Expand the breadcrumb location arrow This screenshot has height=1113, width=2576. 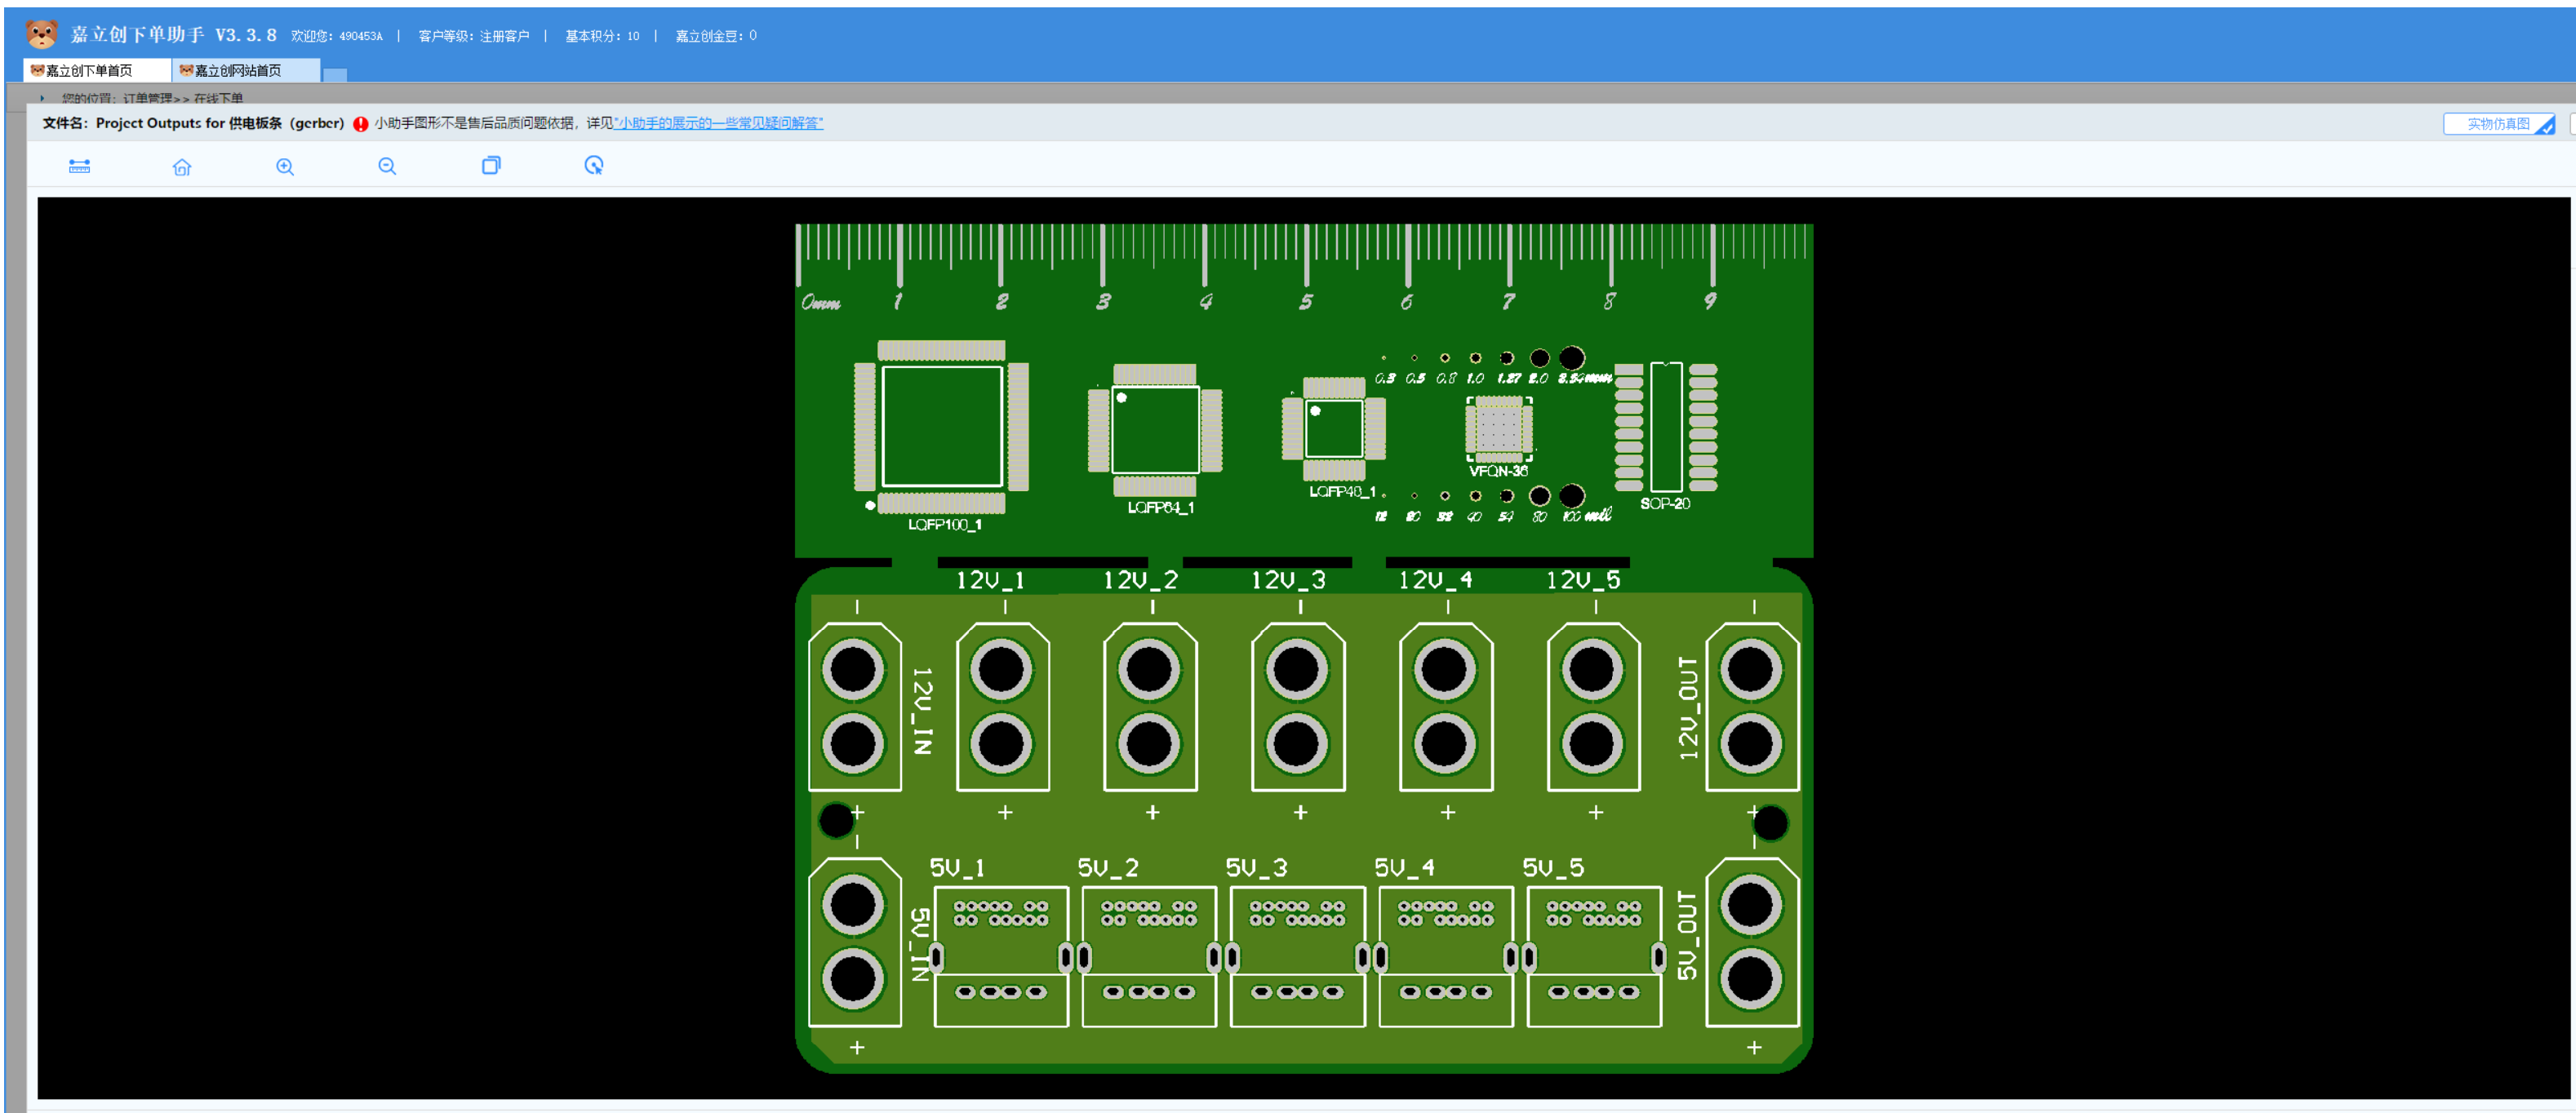(42, 98)
